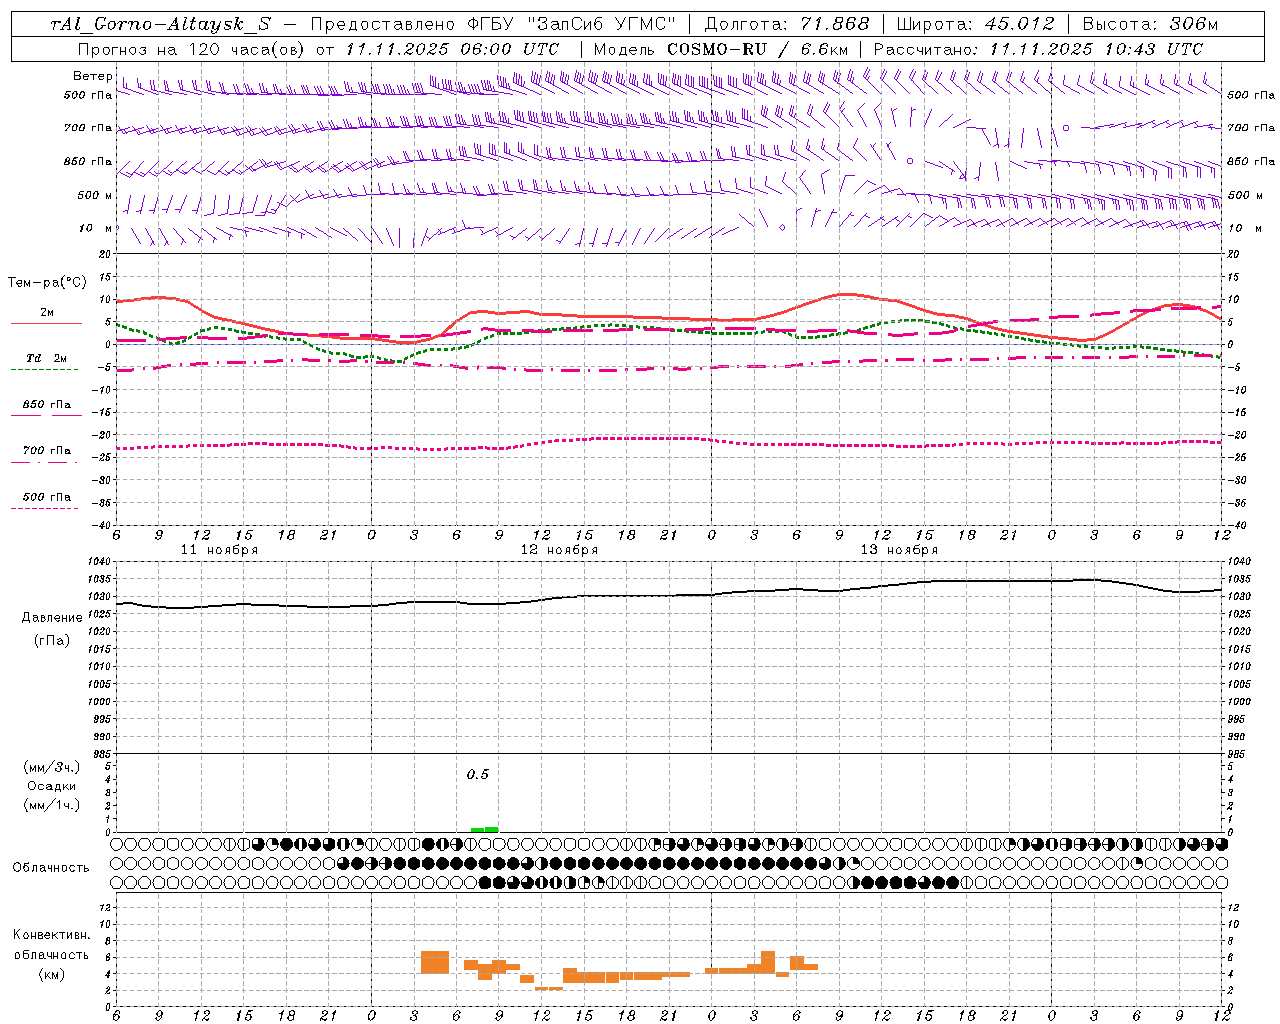
Task: Click the 13 ноября date label
Action: (899, 550)
